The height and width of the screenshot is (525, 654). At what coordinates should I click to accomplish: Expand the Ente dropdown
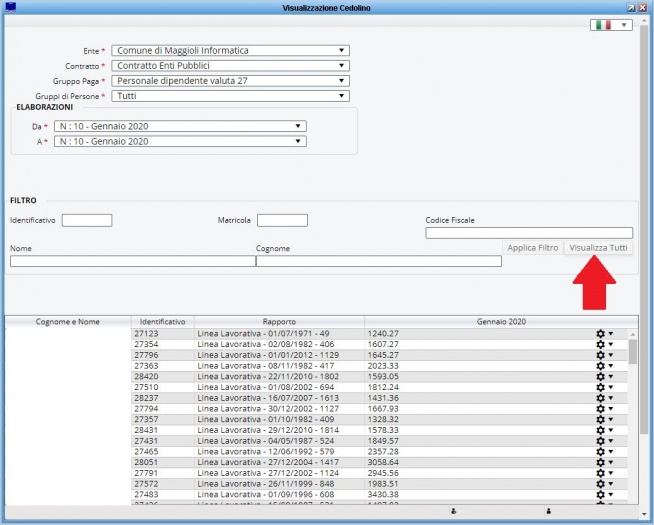pos(229,50)
